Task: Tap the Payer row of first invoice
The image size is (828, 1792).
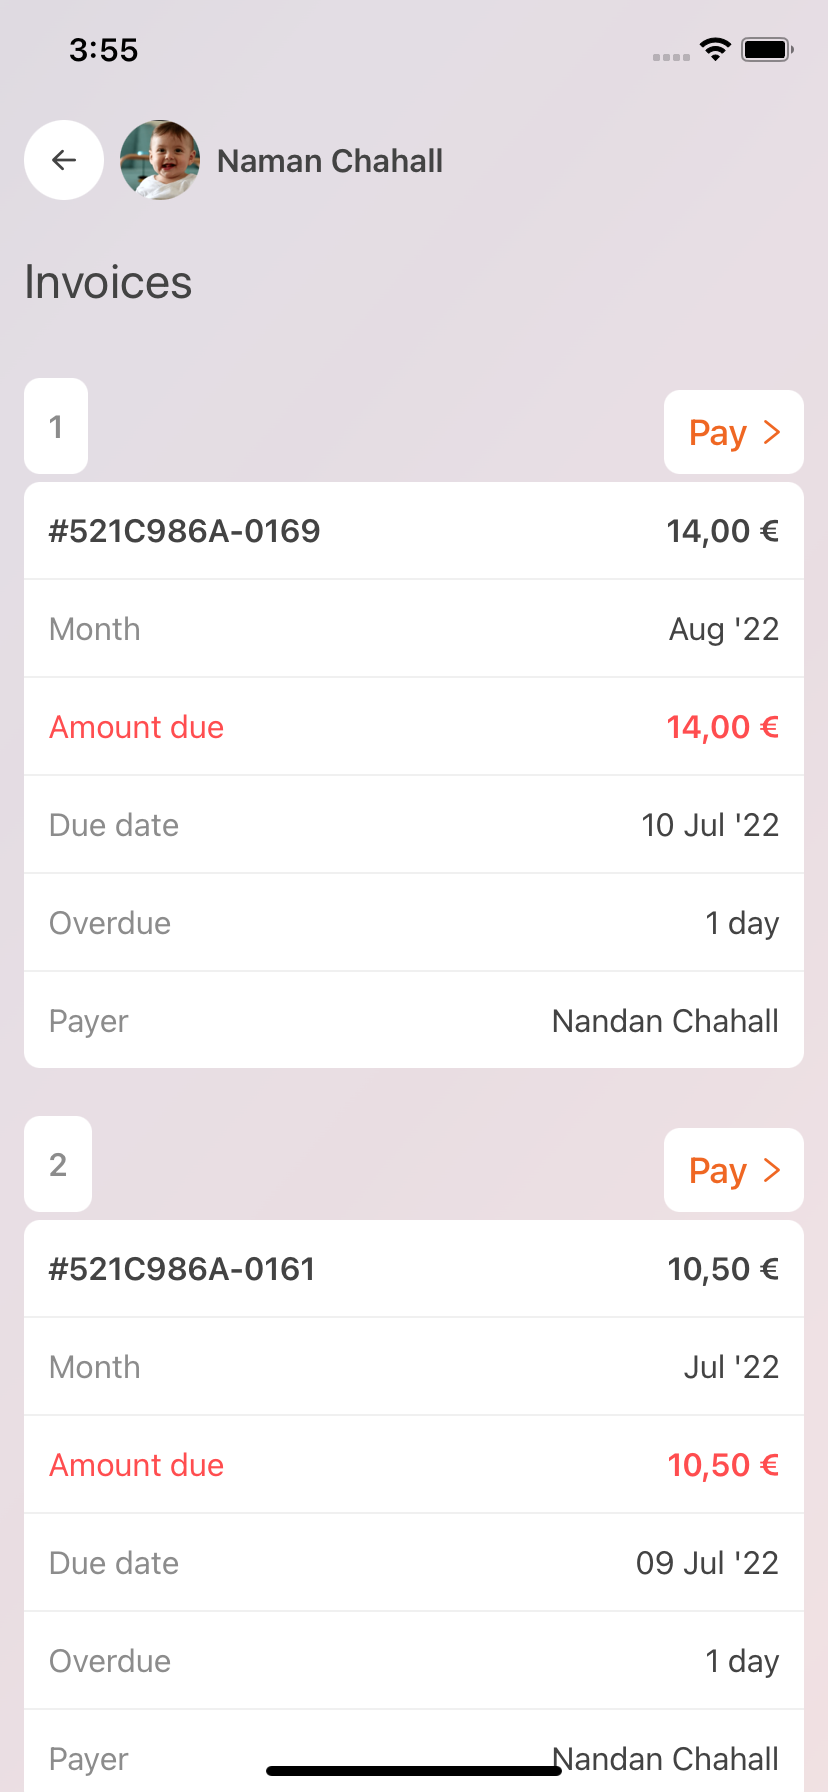Action: [x=414, y=1021]
